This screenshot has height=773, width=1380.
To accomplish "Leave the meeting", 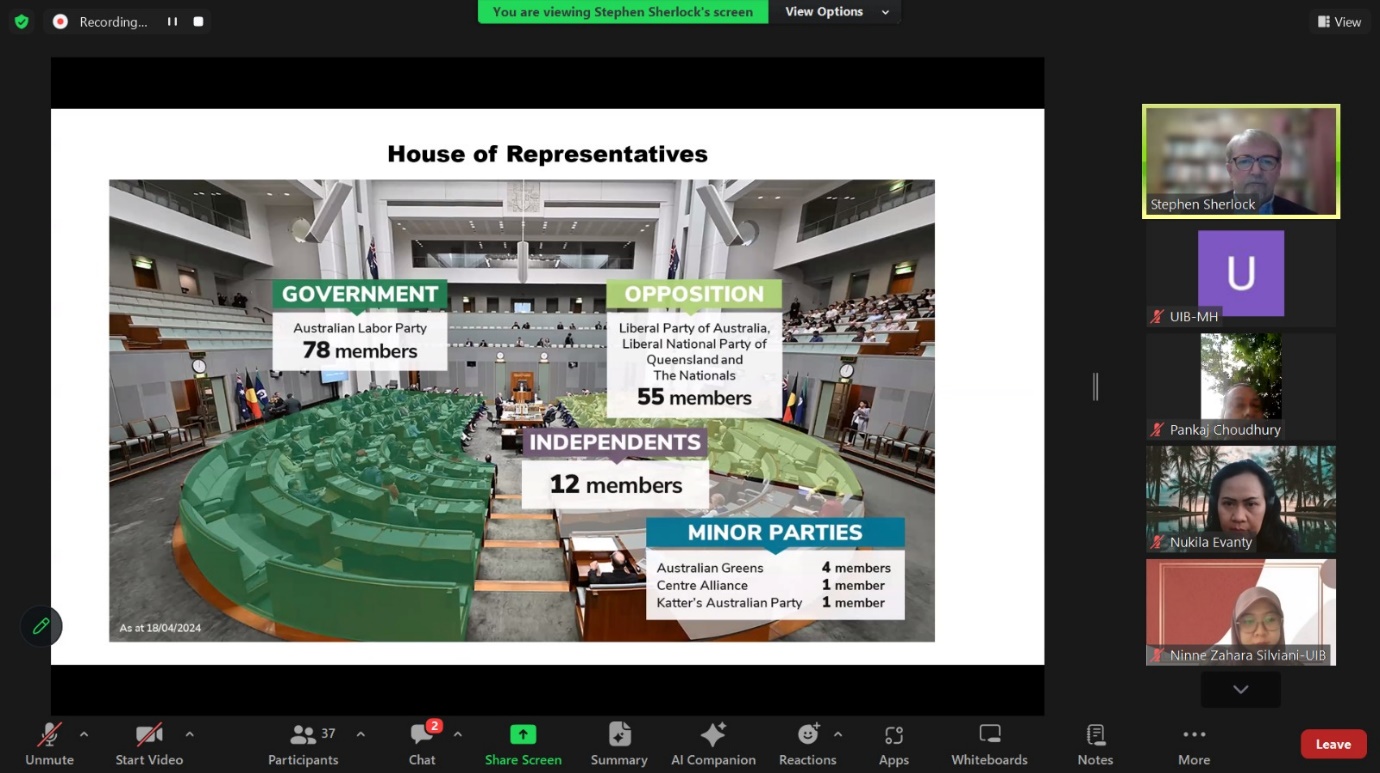I will [1333, 744].
